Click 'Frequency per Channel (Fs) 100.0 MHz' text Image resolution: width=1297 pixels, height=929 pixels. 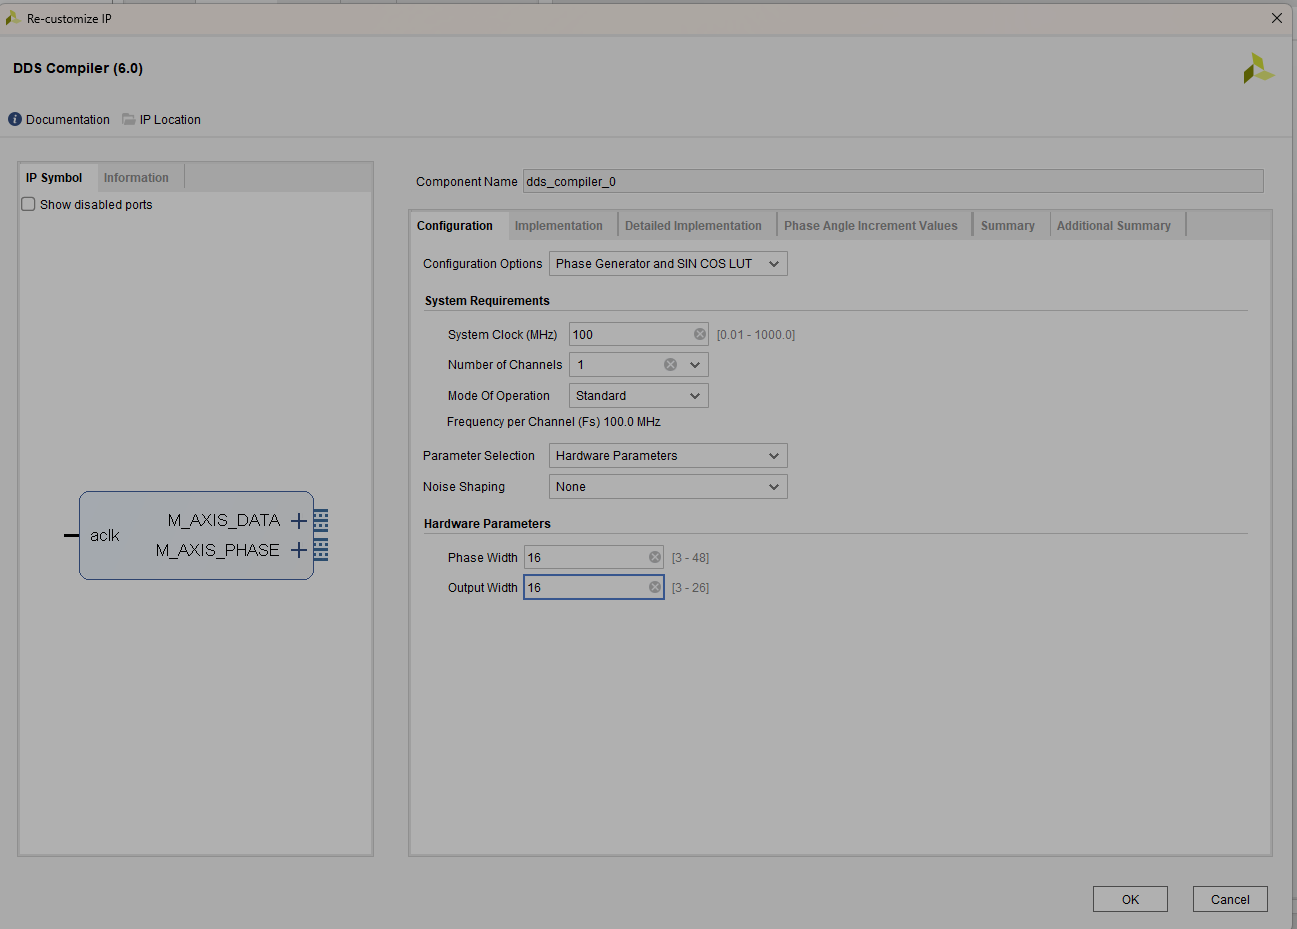[x=554, y=422]
